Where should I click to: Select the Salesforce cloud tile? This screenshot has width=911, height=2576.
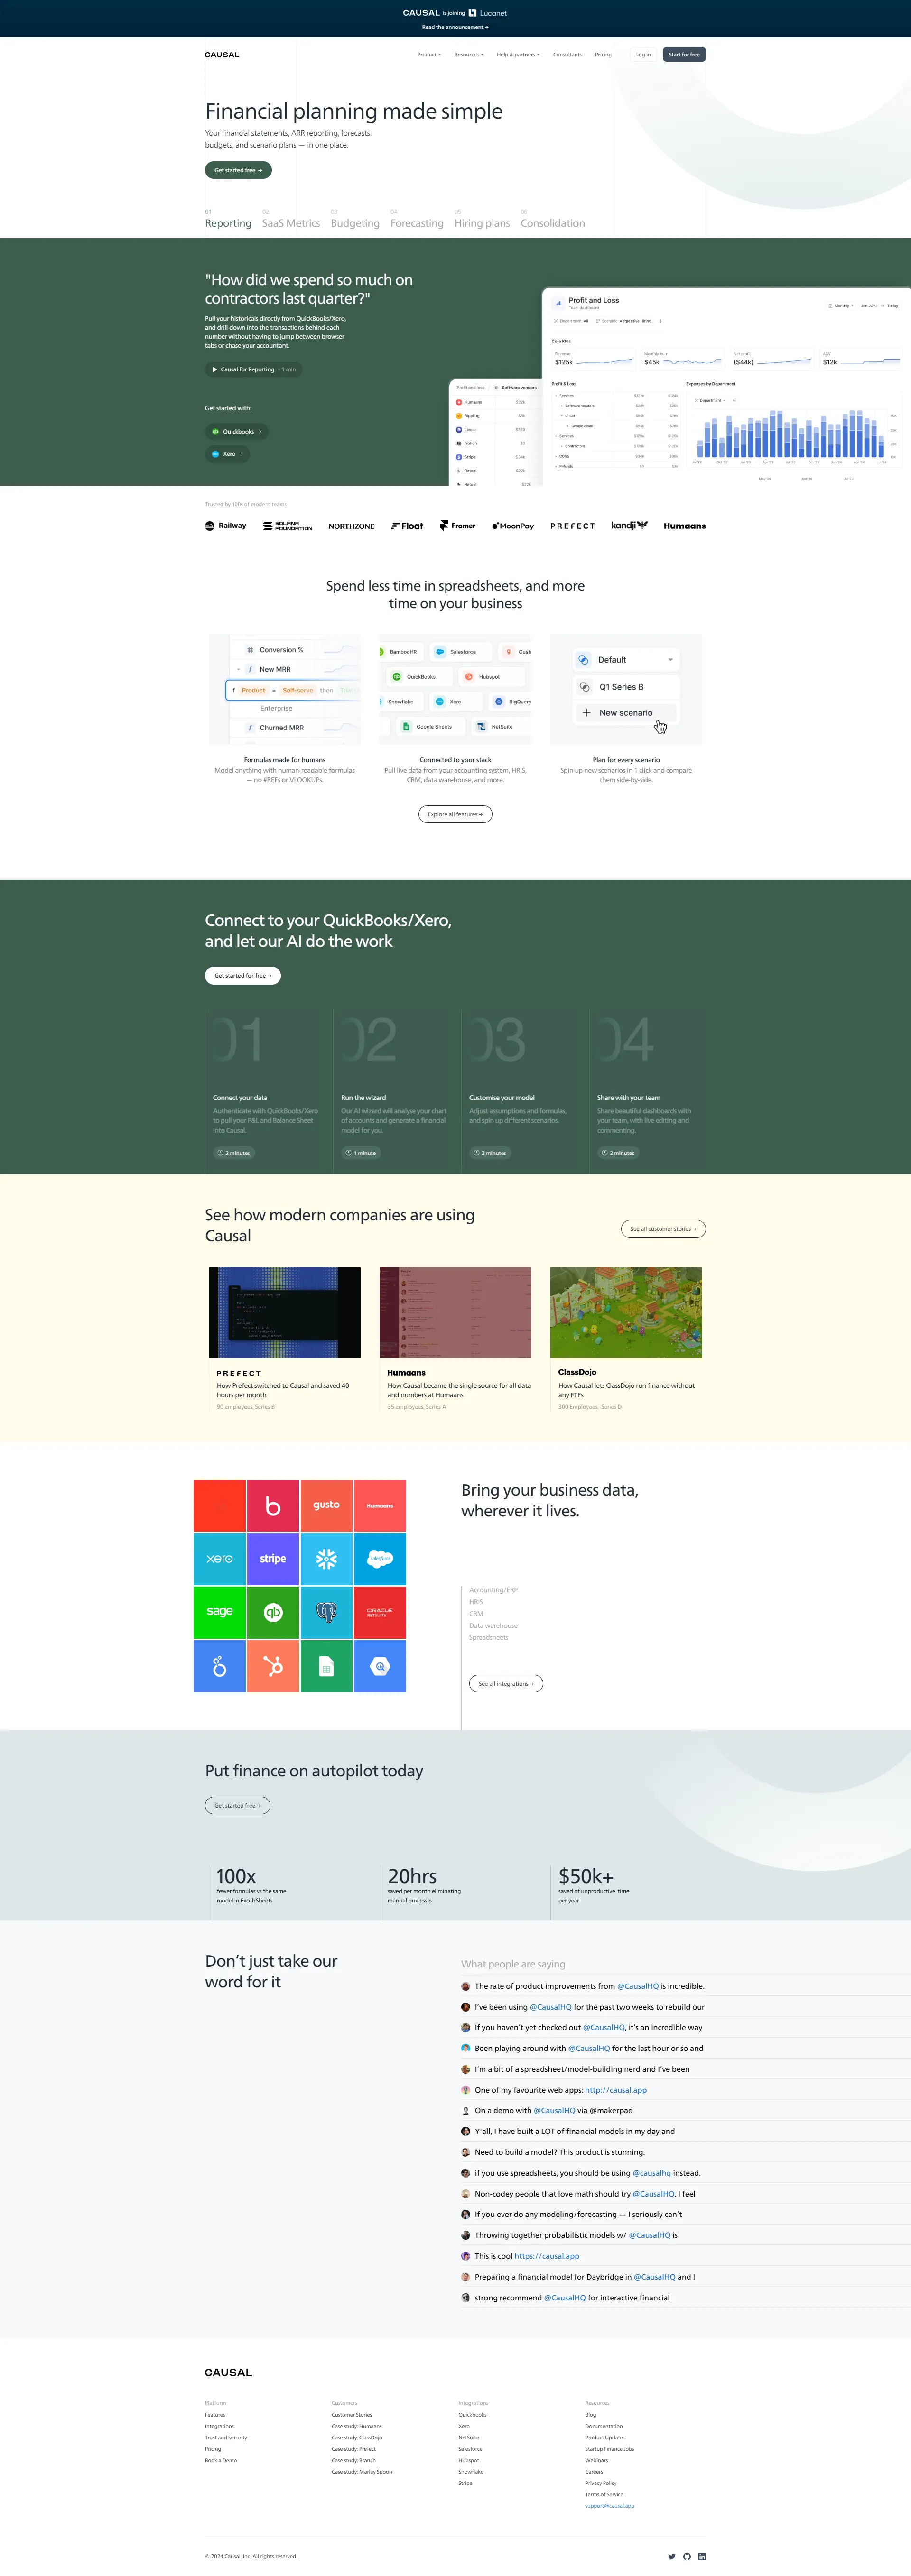[380, 1558]
